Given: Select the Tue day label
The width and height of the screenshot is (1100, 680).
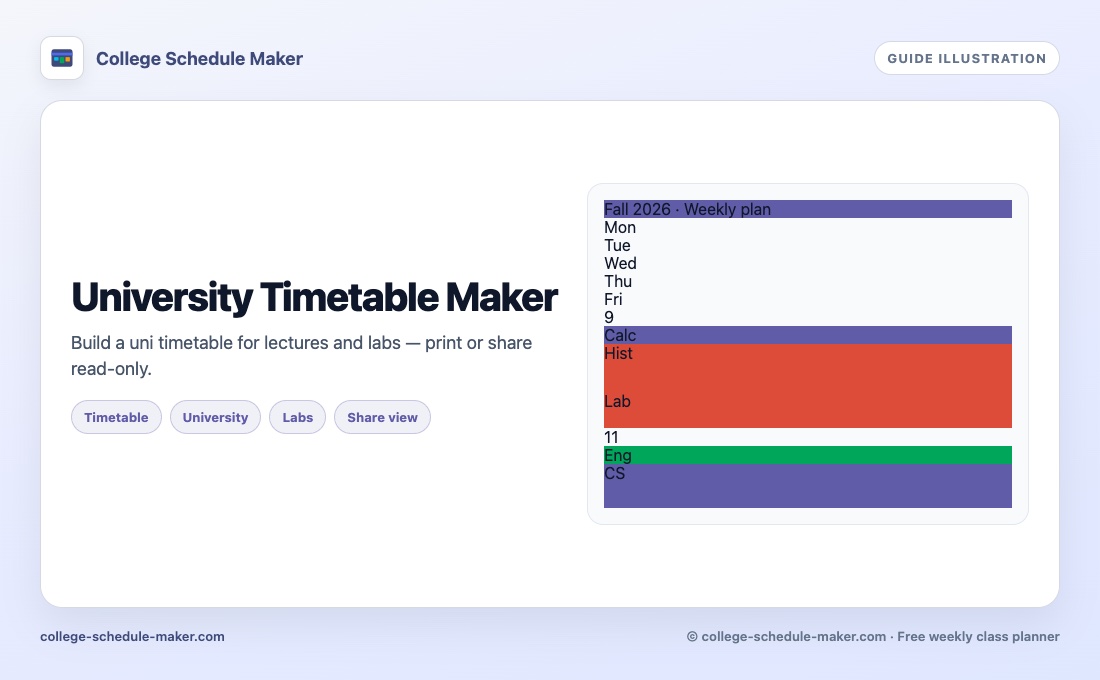Looking at the screenshot, I should tap(617, 246).
